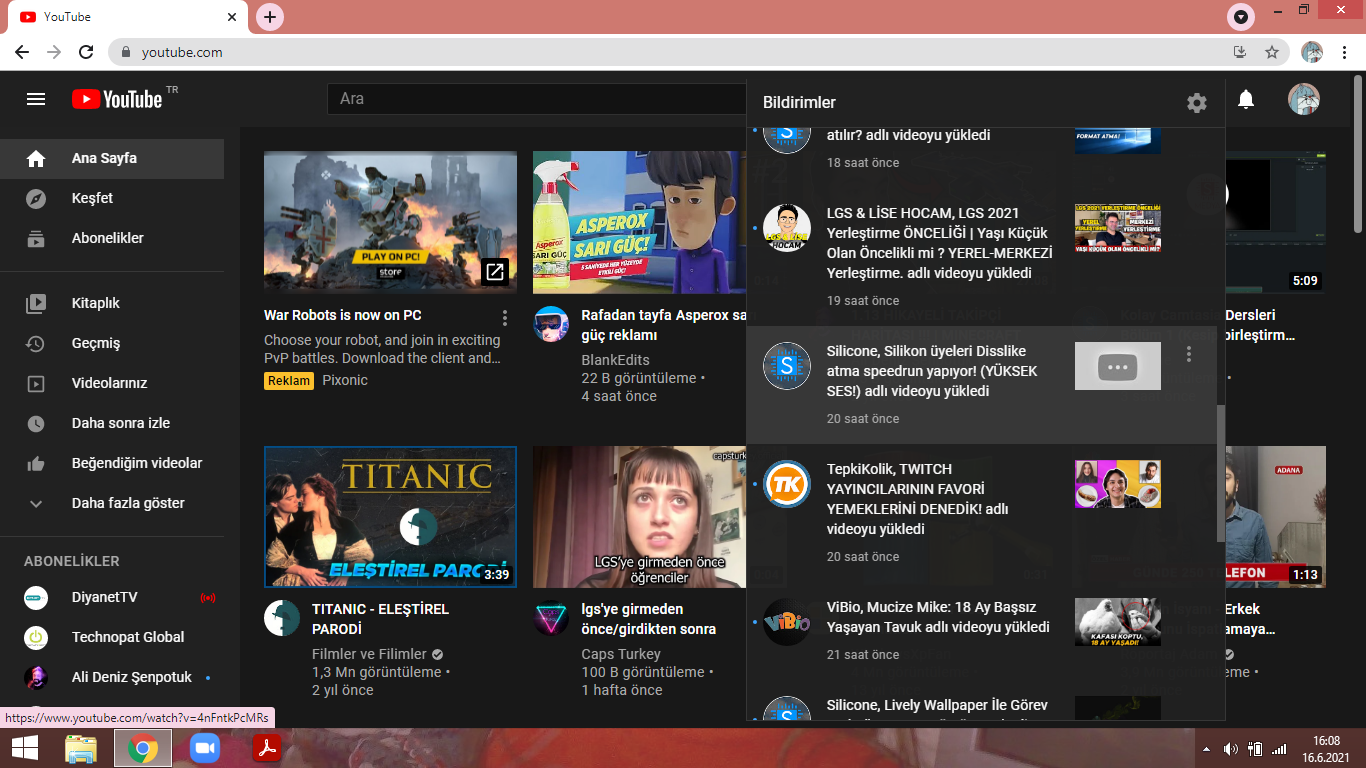This screenshot has width=1366, height=768.
Task: Open TepkiKolik notification video thumbnail
Action: 1118,484
